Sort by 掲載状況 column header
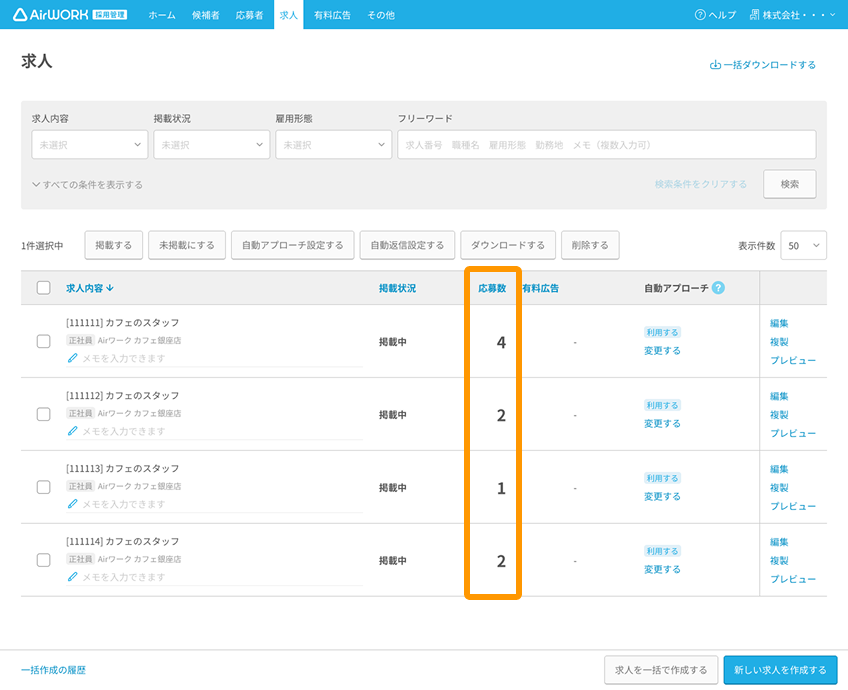 point(398,288)
